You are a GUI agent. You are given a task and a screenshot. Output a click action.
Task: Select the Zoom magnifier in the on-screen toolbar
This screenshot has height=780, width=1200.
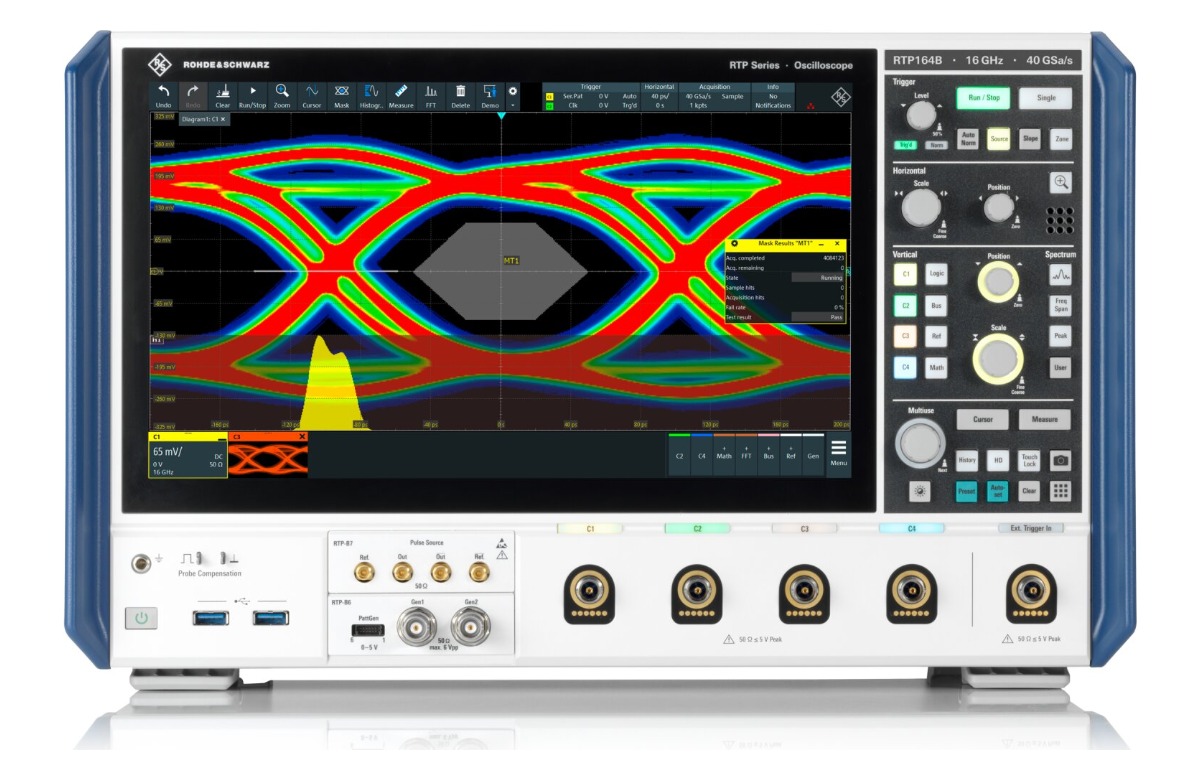[x=282, y=95]
